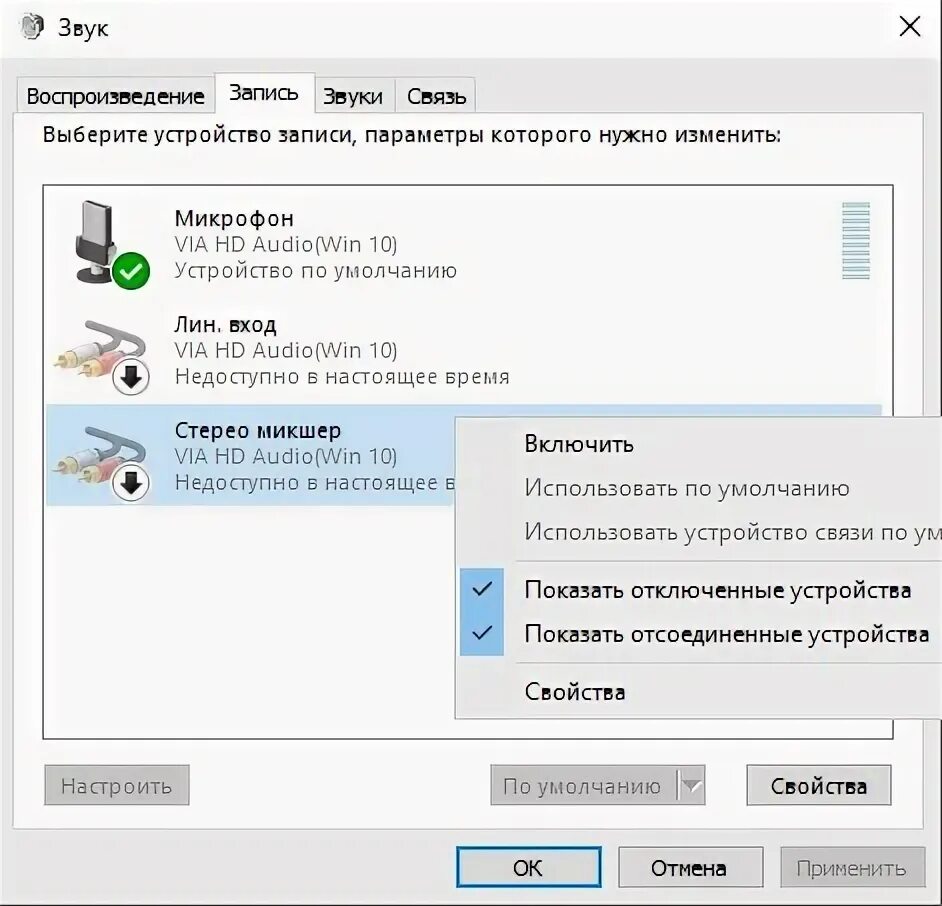Switch to the Воспроизведение tab
The image size is (942, 906).
tap(115, 96)
